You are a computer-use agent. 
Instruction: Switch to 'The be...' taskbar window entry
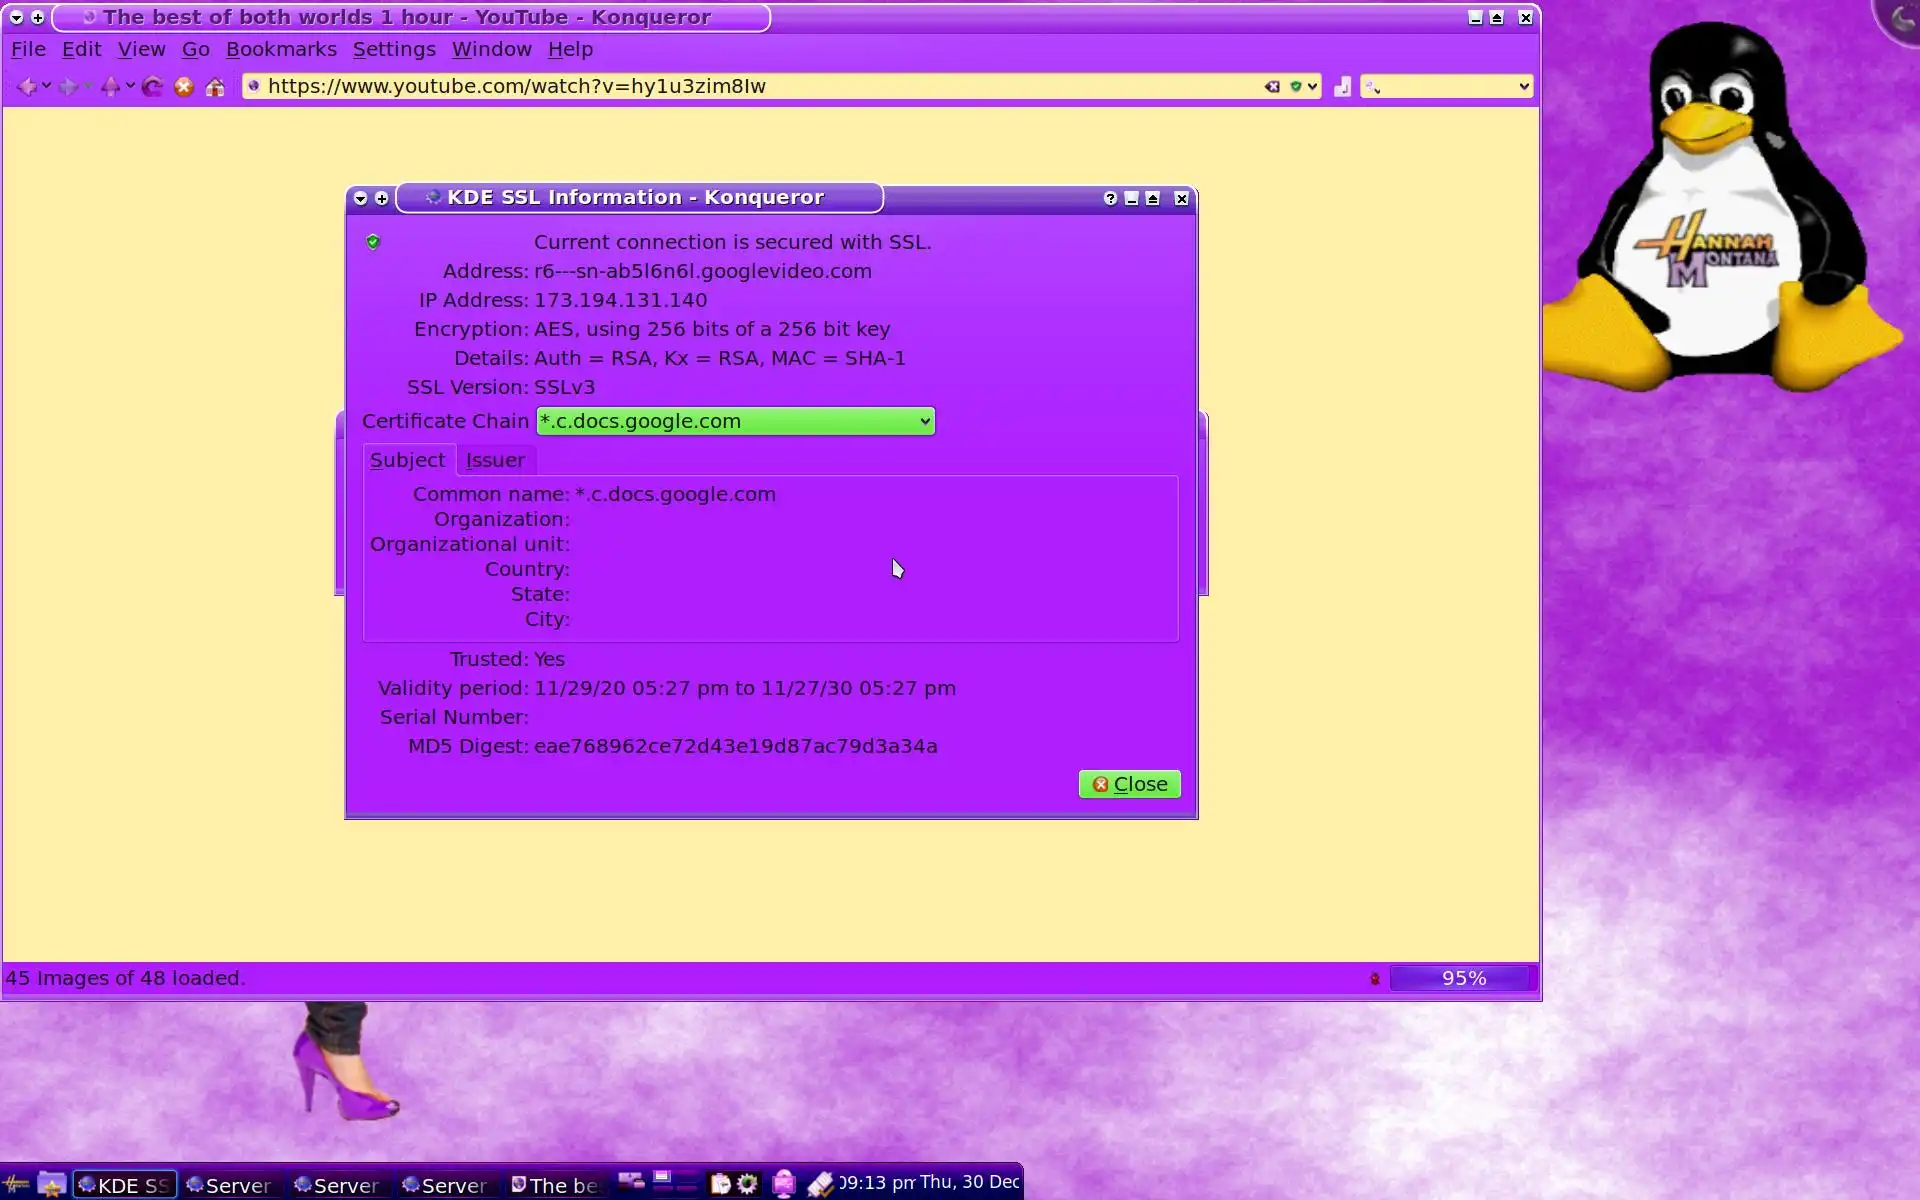tap(555, 1185)
